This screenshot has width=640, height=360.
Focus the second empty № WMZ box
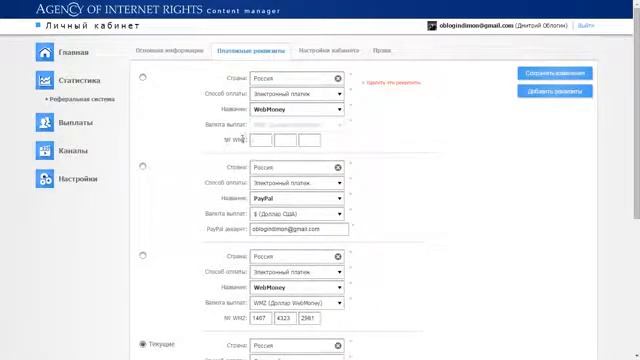point(285,140)
